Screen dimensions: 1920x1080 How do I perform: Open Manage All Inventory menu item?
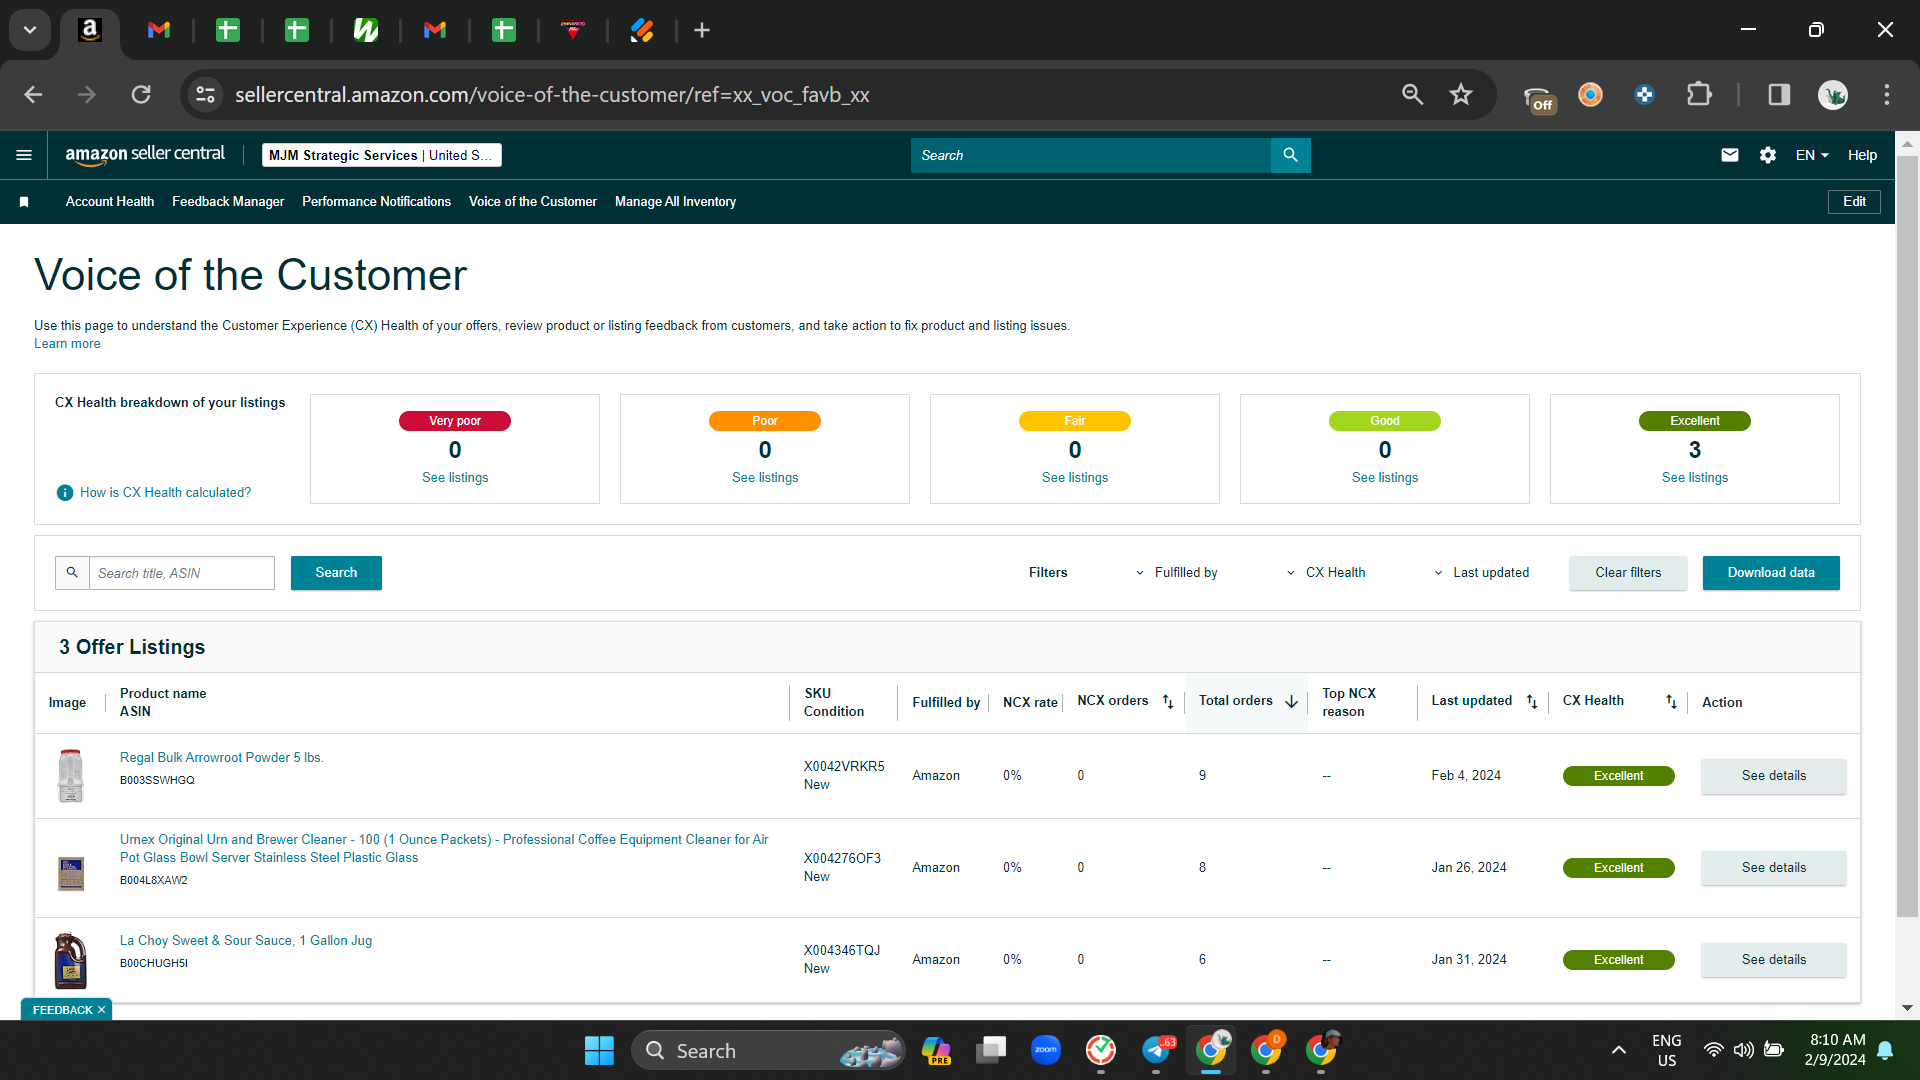(675, 202)
